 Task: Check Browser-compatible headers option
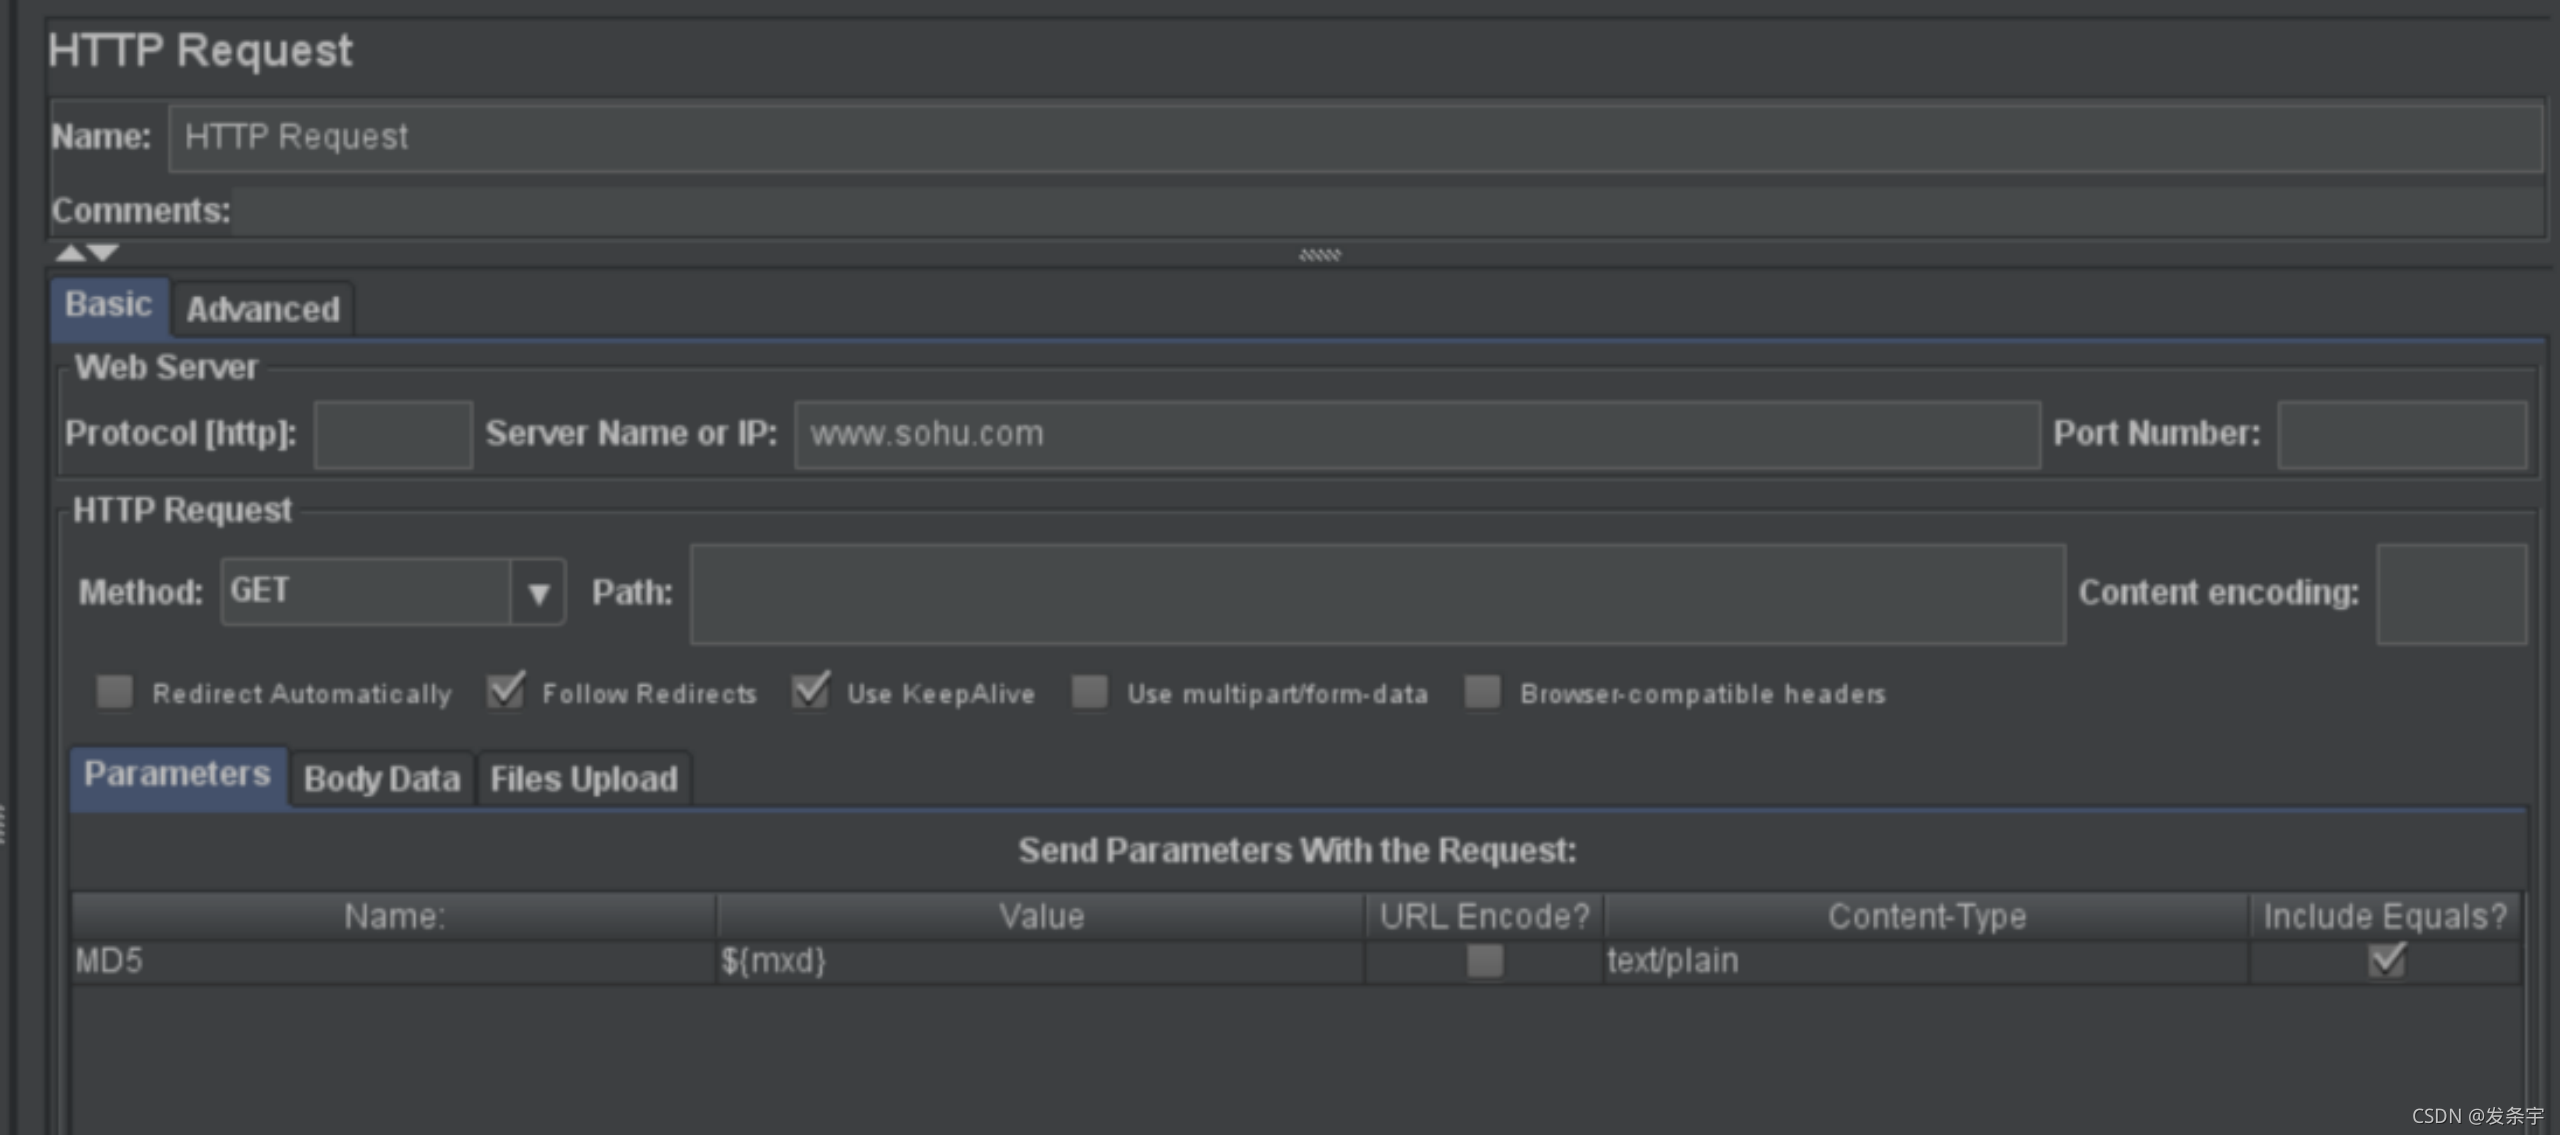coord(1482,692)
